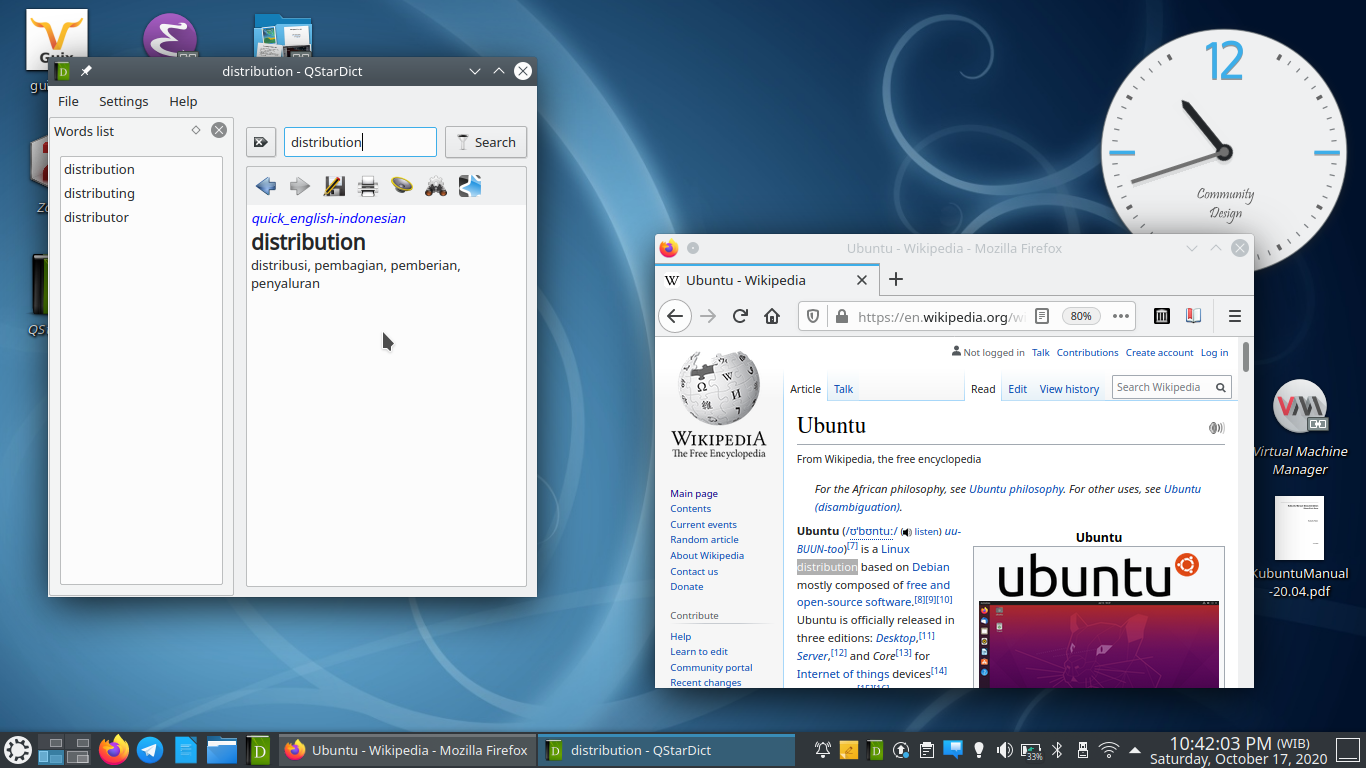Select 'distributing' in the Words list

coord(99,193)
